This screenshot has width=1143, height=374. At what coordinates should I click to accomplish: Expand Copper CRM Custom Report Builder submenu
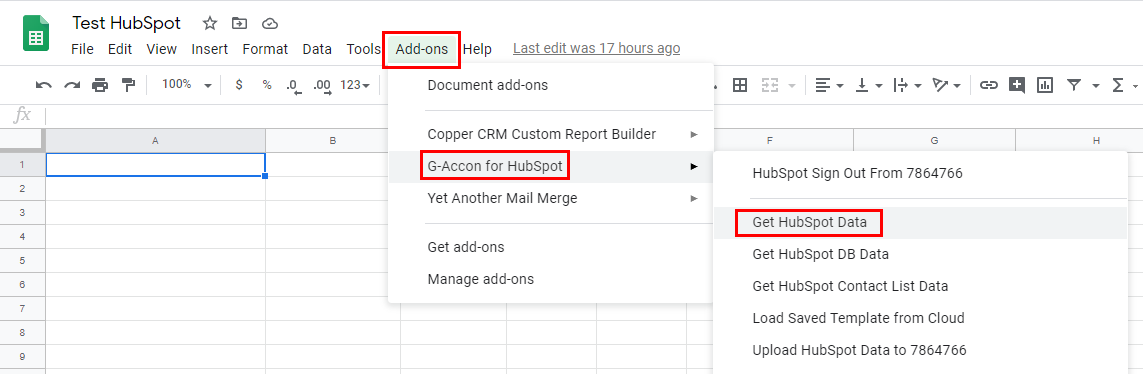[x=550, y=134]
